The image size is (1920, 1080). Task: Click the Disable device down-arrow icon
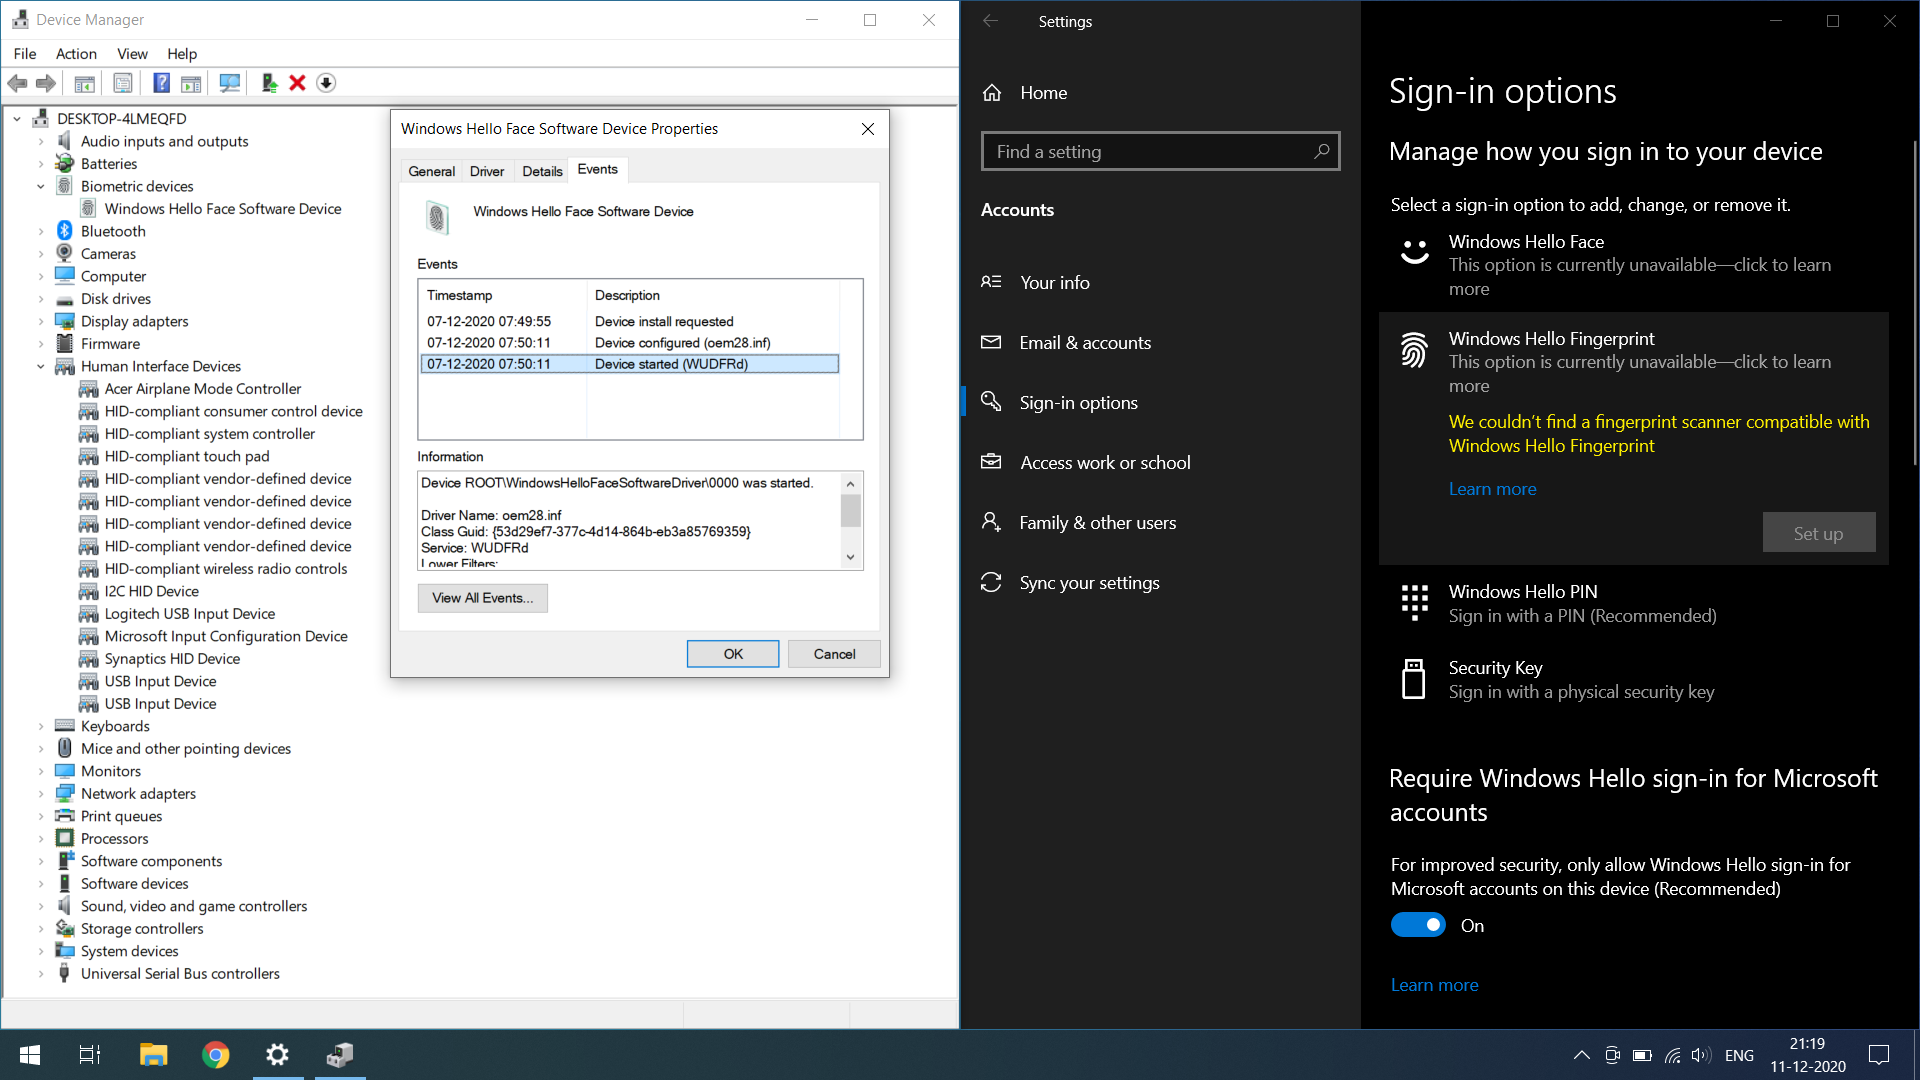click(x=326, y=83)
